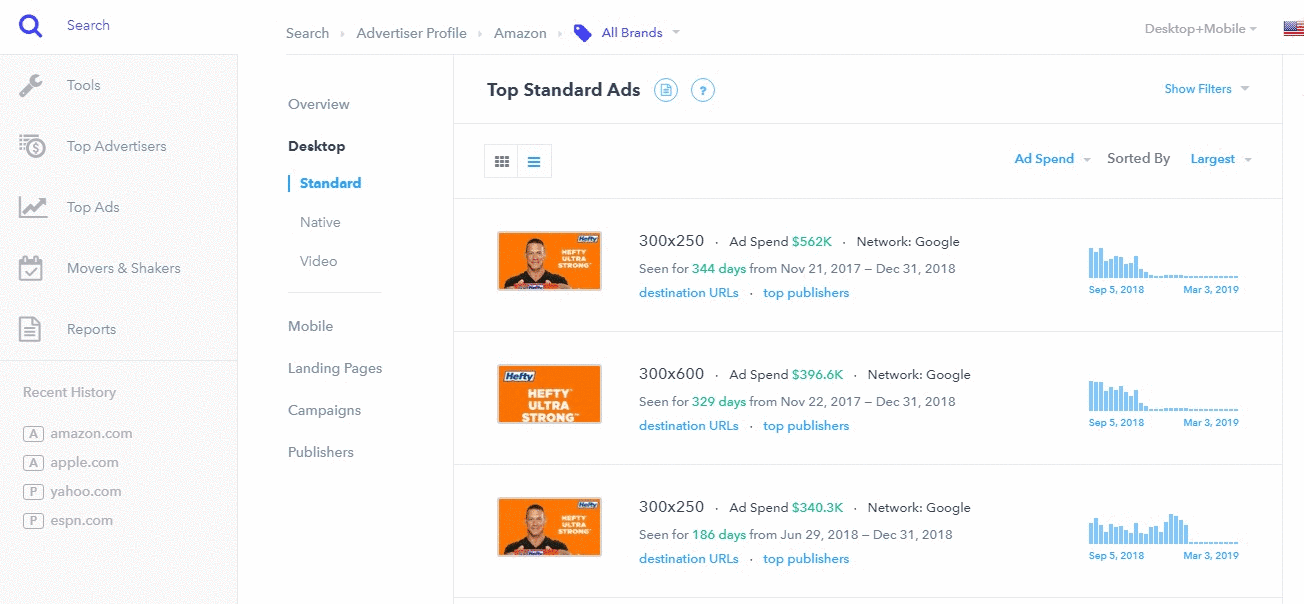Open the Landing Pages section
Viewport: 1304px width, 604px height.
coord(335,368)
